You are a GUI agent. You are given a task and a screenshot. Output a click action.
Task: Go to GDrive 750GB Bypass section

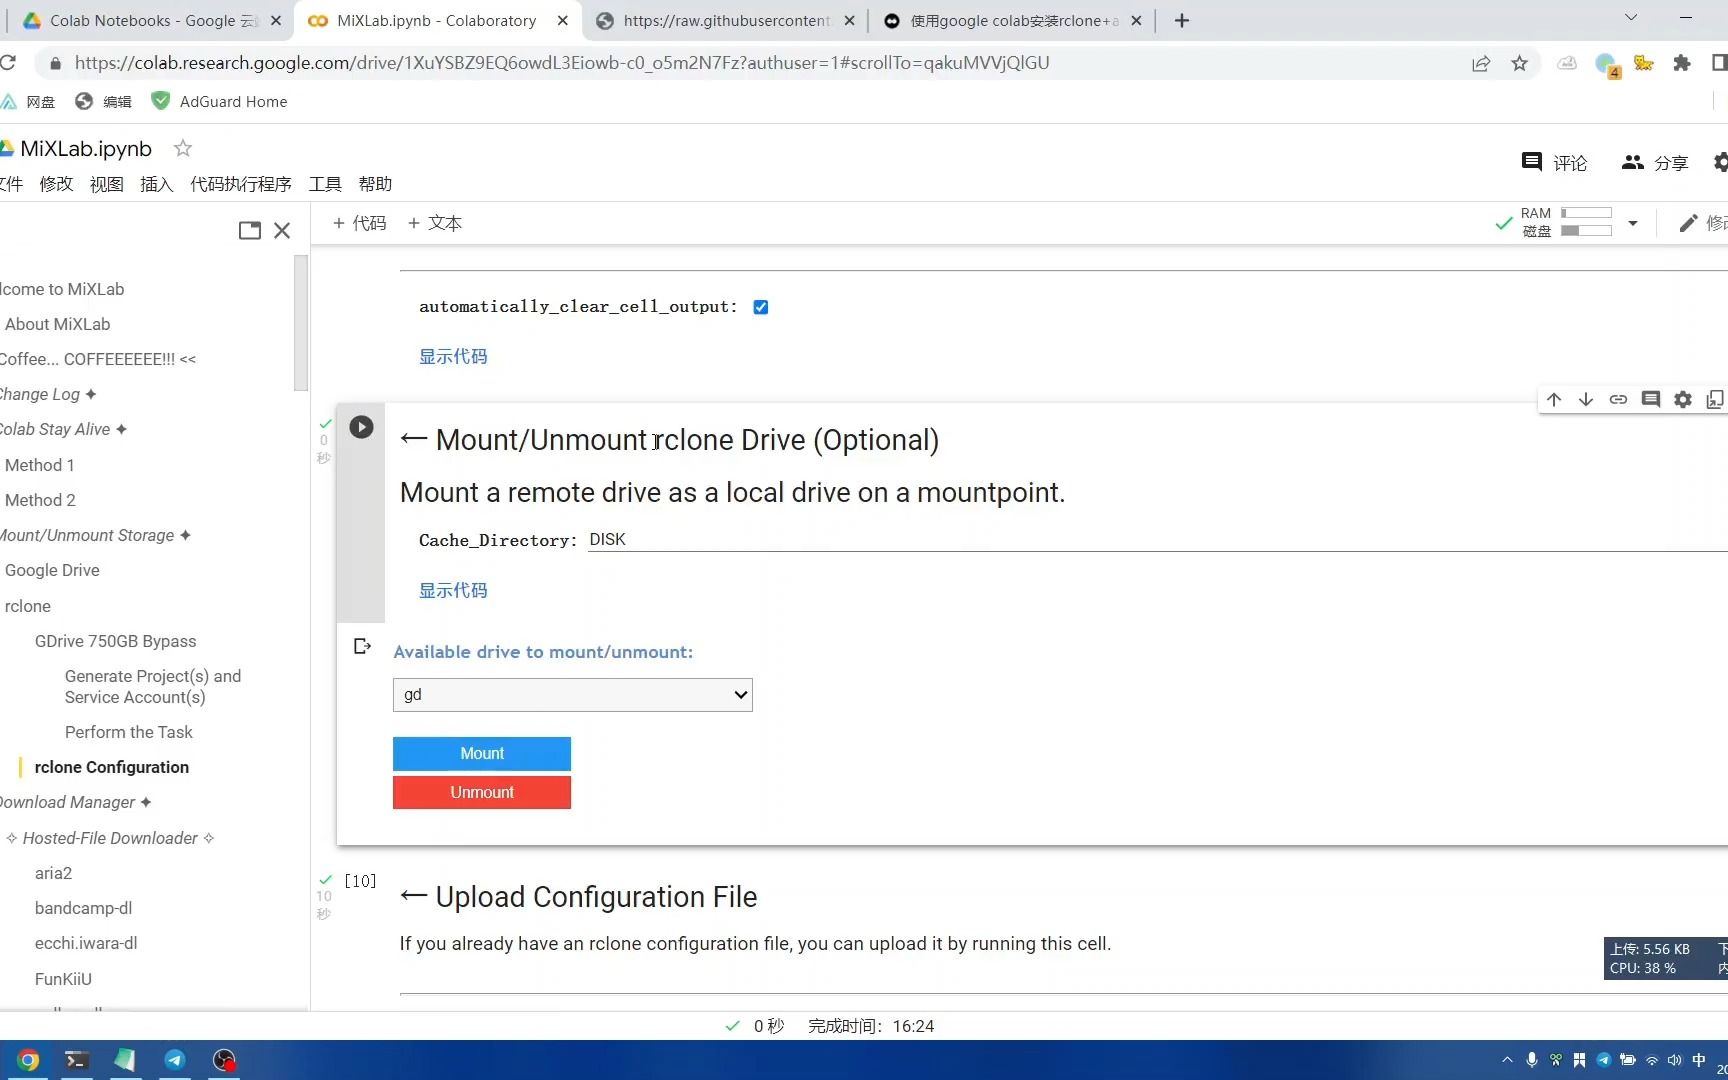[x=115, y=641]
